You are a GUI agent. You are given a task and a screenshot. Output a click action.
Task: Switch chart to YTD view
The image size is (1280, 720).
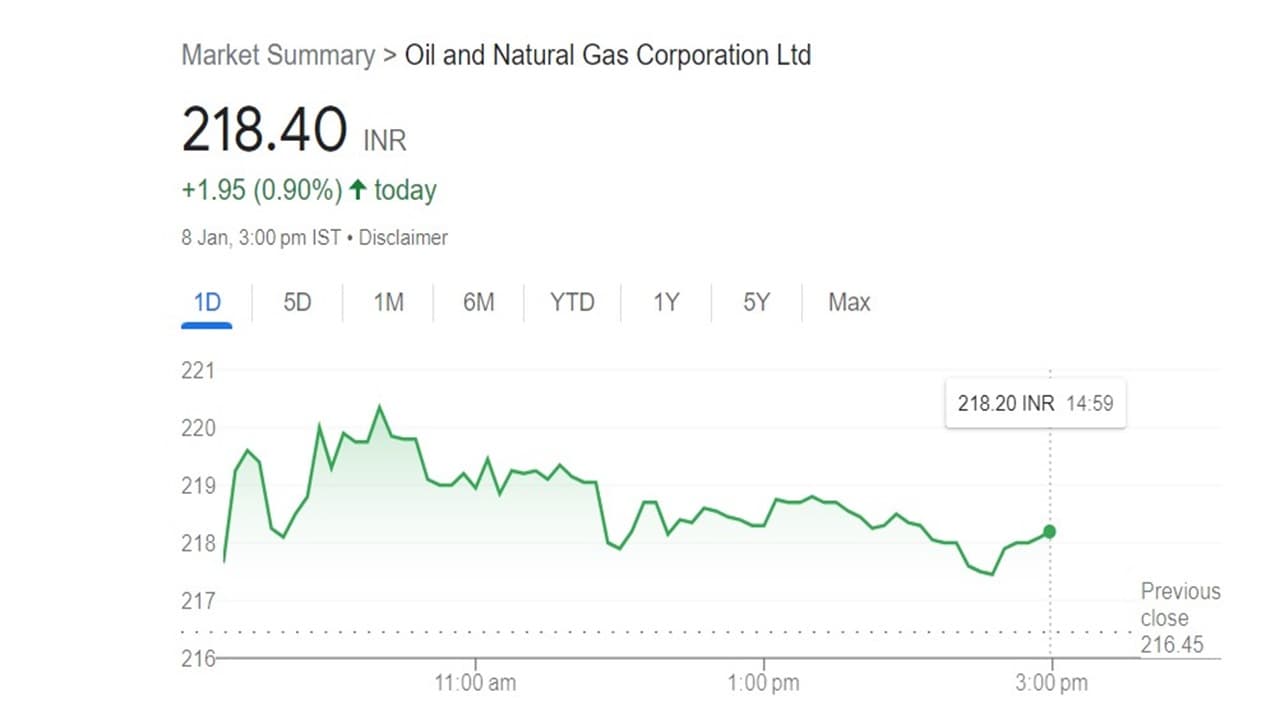(x=572, y=302)
